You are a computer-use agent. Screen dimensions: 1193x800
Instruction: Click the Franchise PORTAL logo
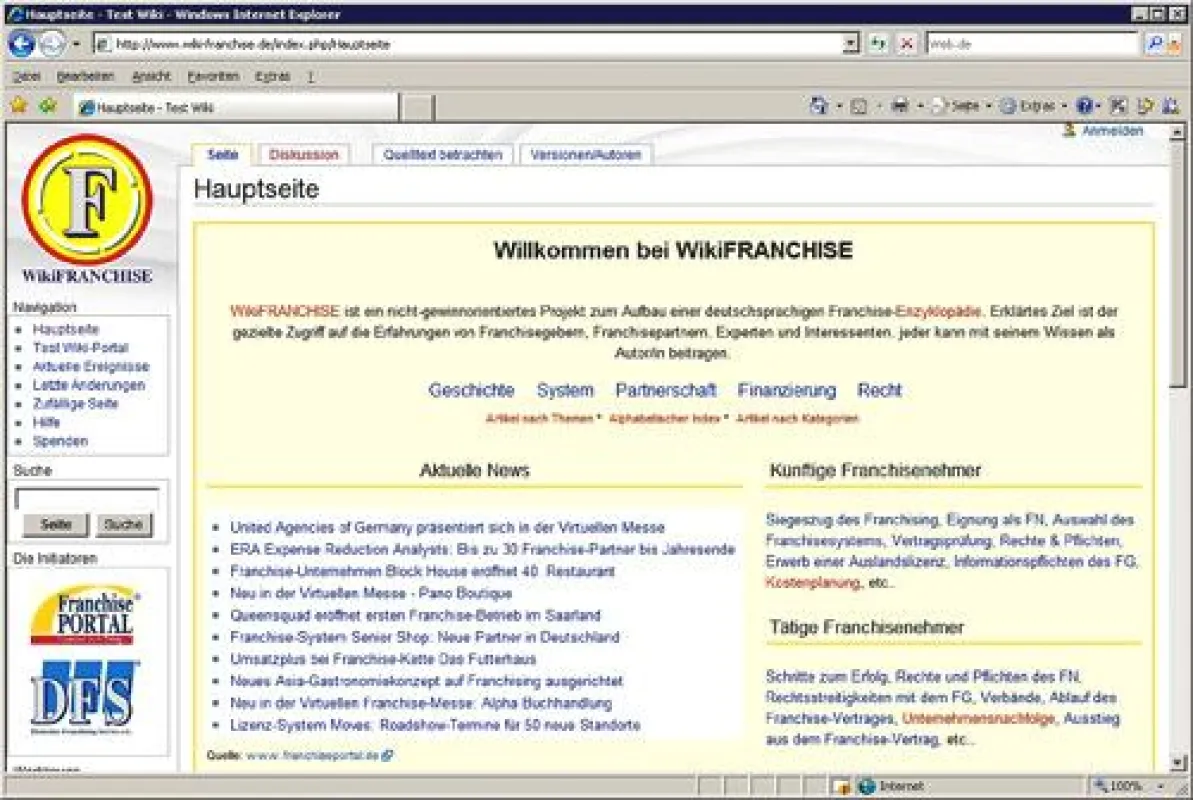(84, 615)
